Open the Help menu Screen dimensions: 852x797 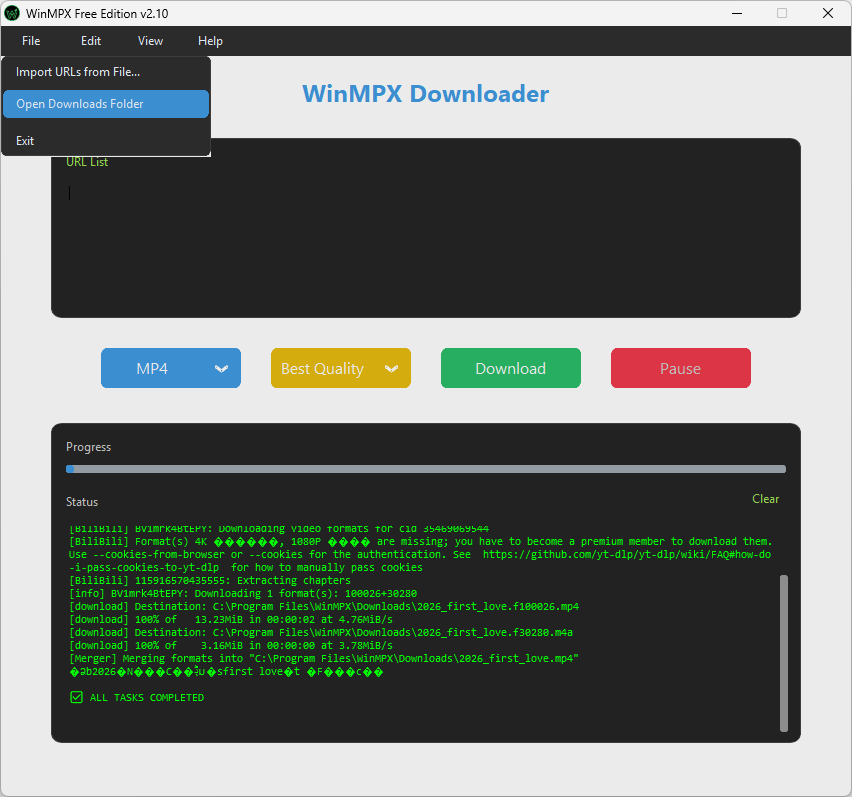(210, 41)
